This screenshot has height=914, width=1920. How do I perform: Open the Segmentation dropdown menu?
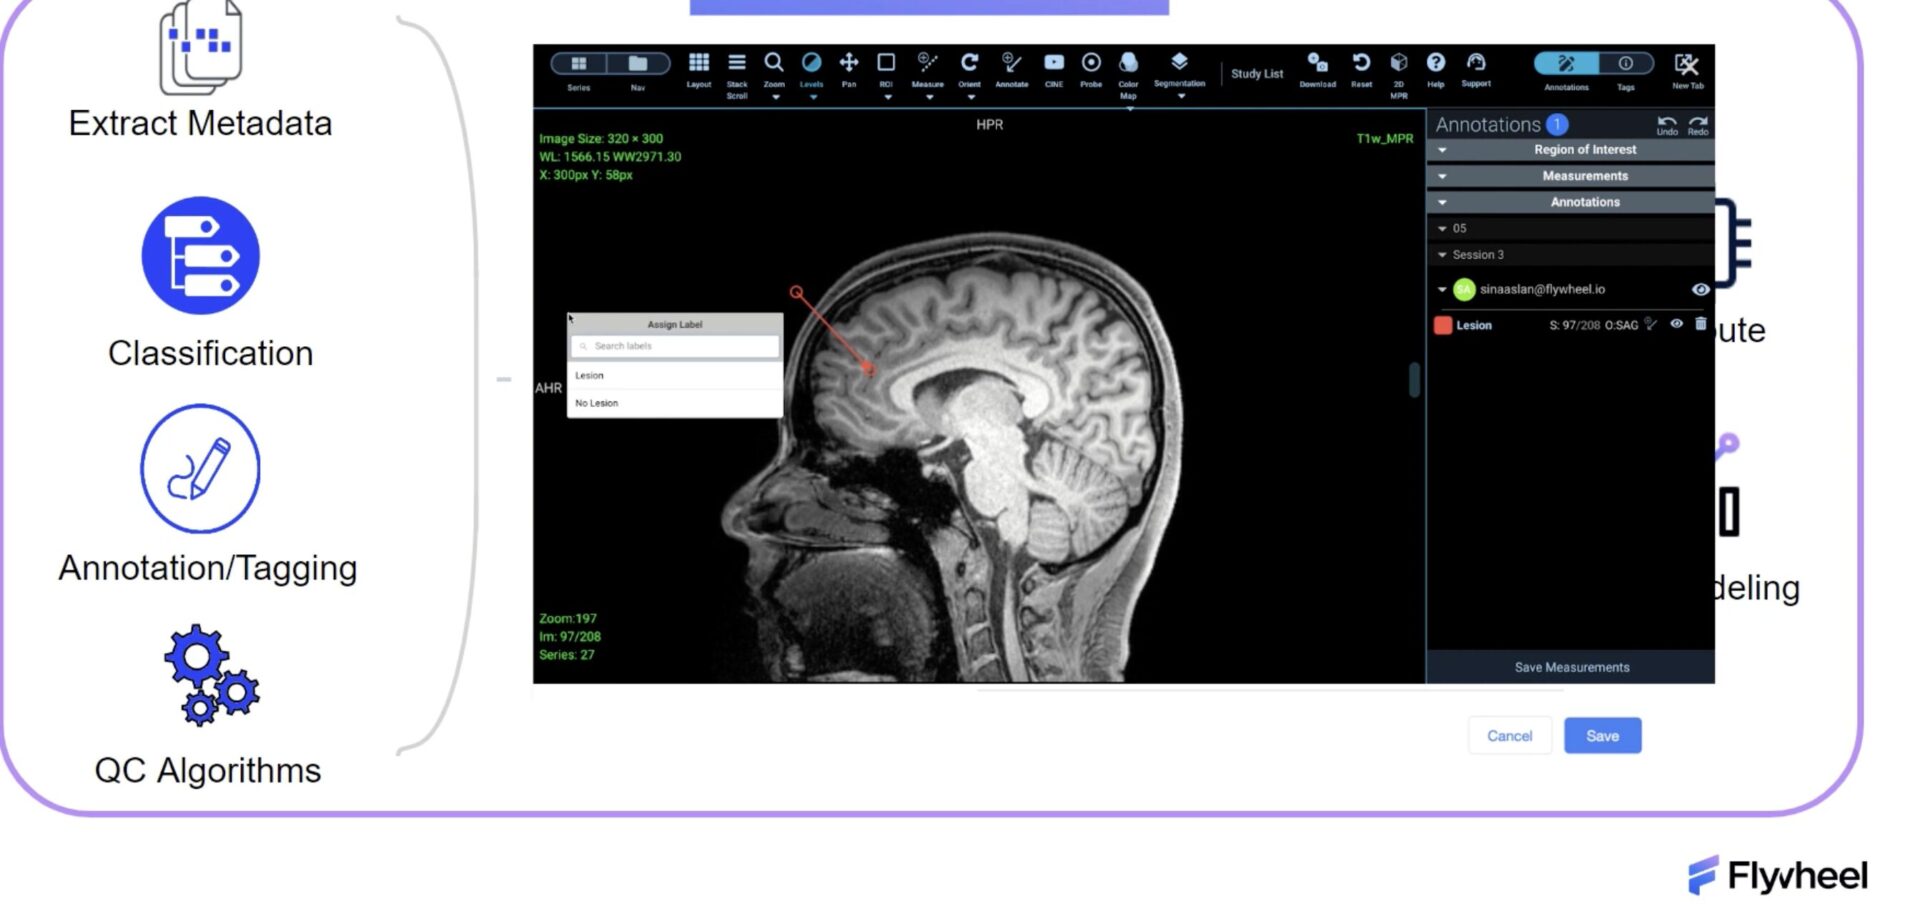pos(1180,96)
